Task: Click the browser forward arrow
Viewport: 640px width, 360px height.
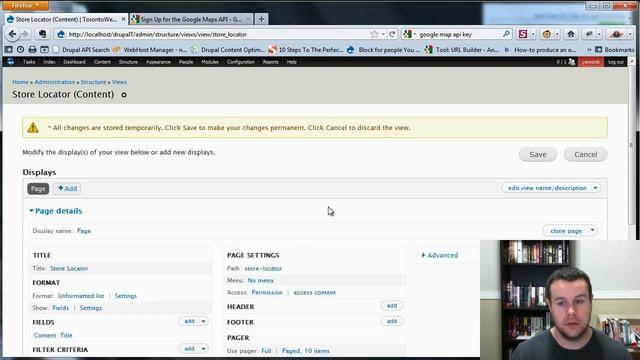Action: 25,34
